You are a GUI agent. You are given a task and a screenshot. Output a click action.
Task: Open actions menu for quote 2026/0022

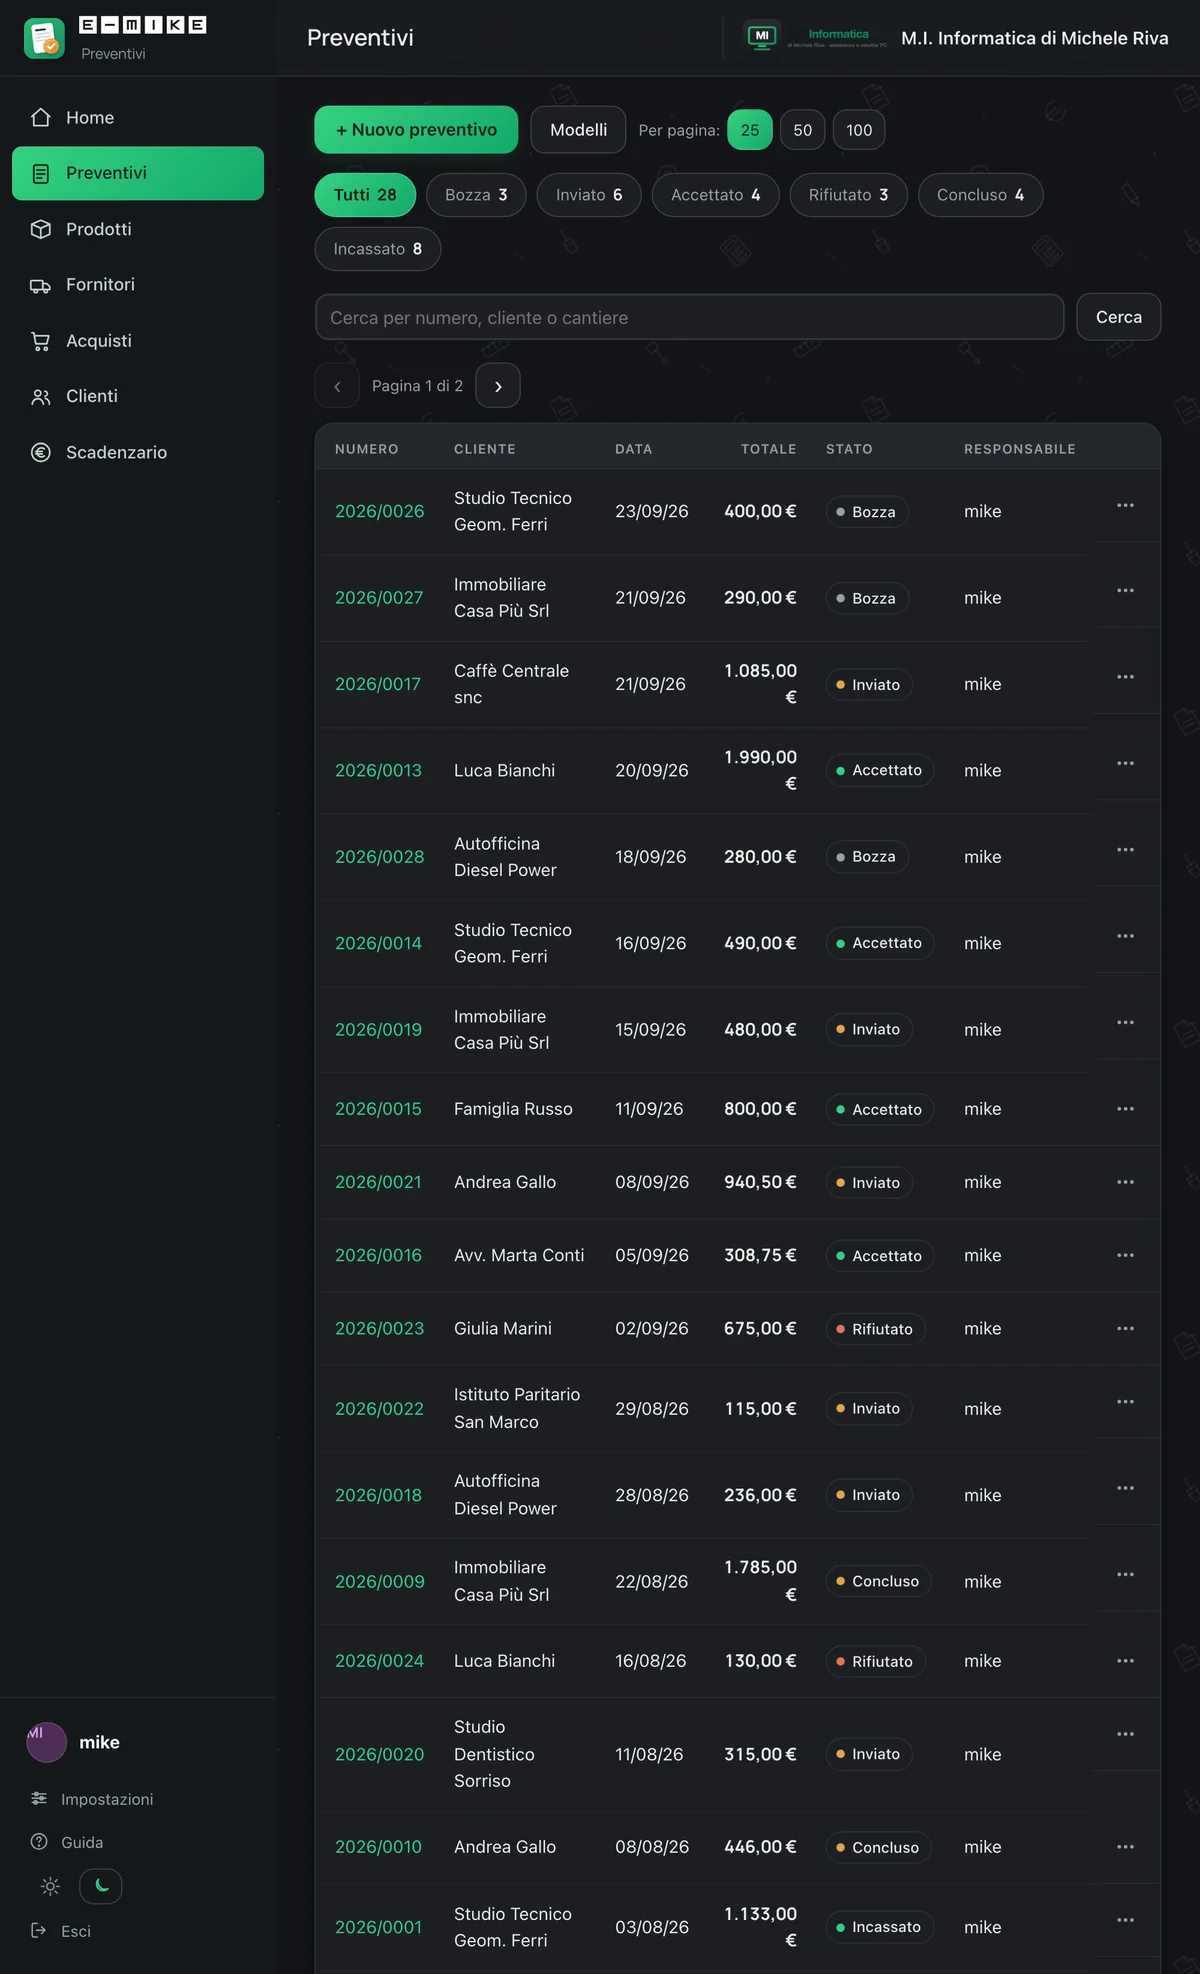(x=1125, y=1402)
